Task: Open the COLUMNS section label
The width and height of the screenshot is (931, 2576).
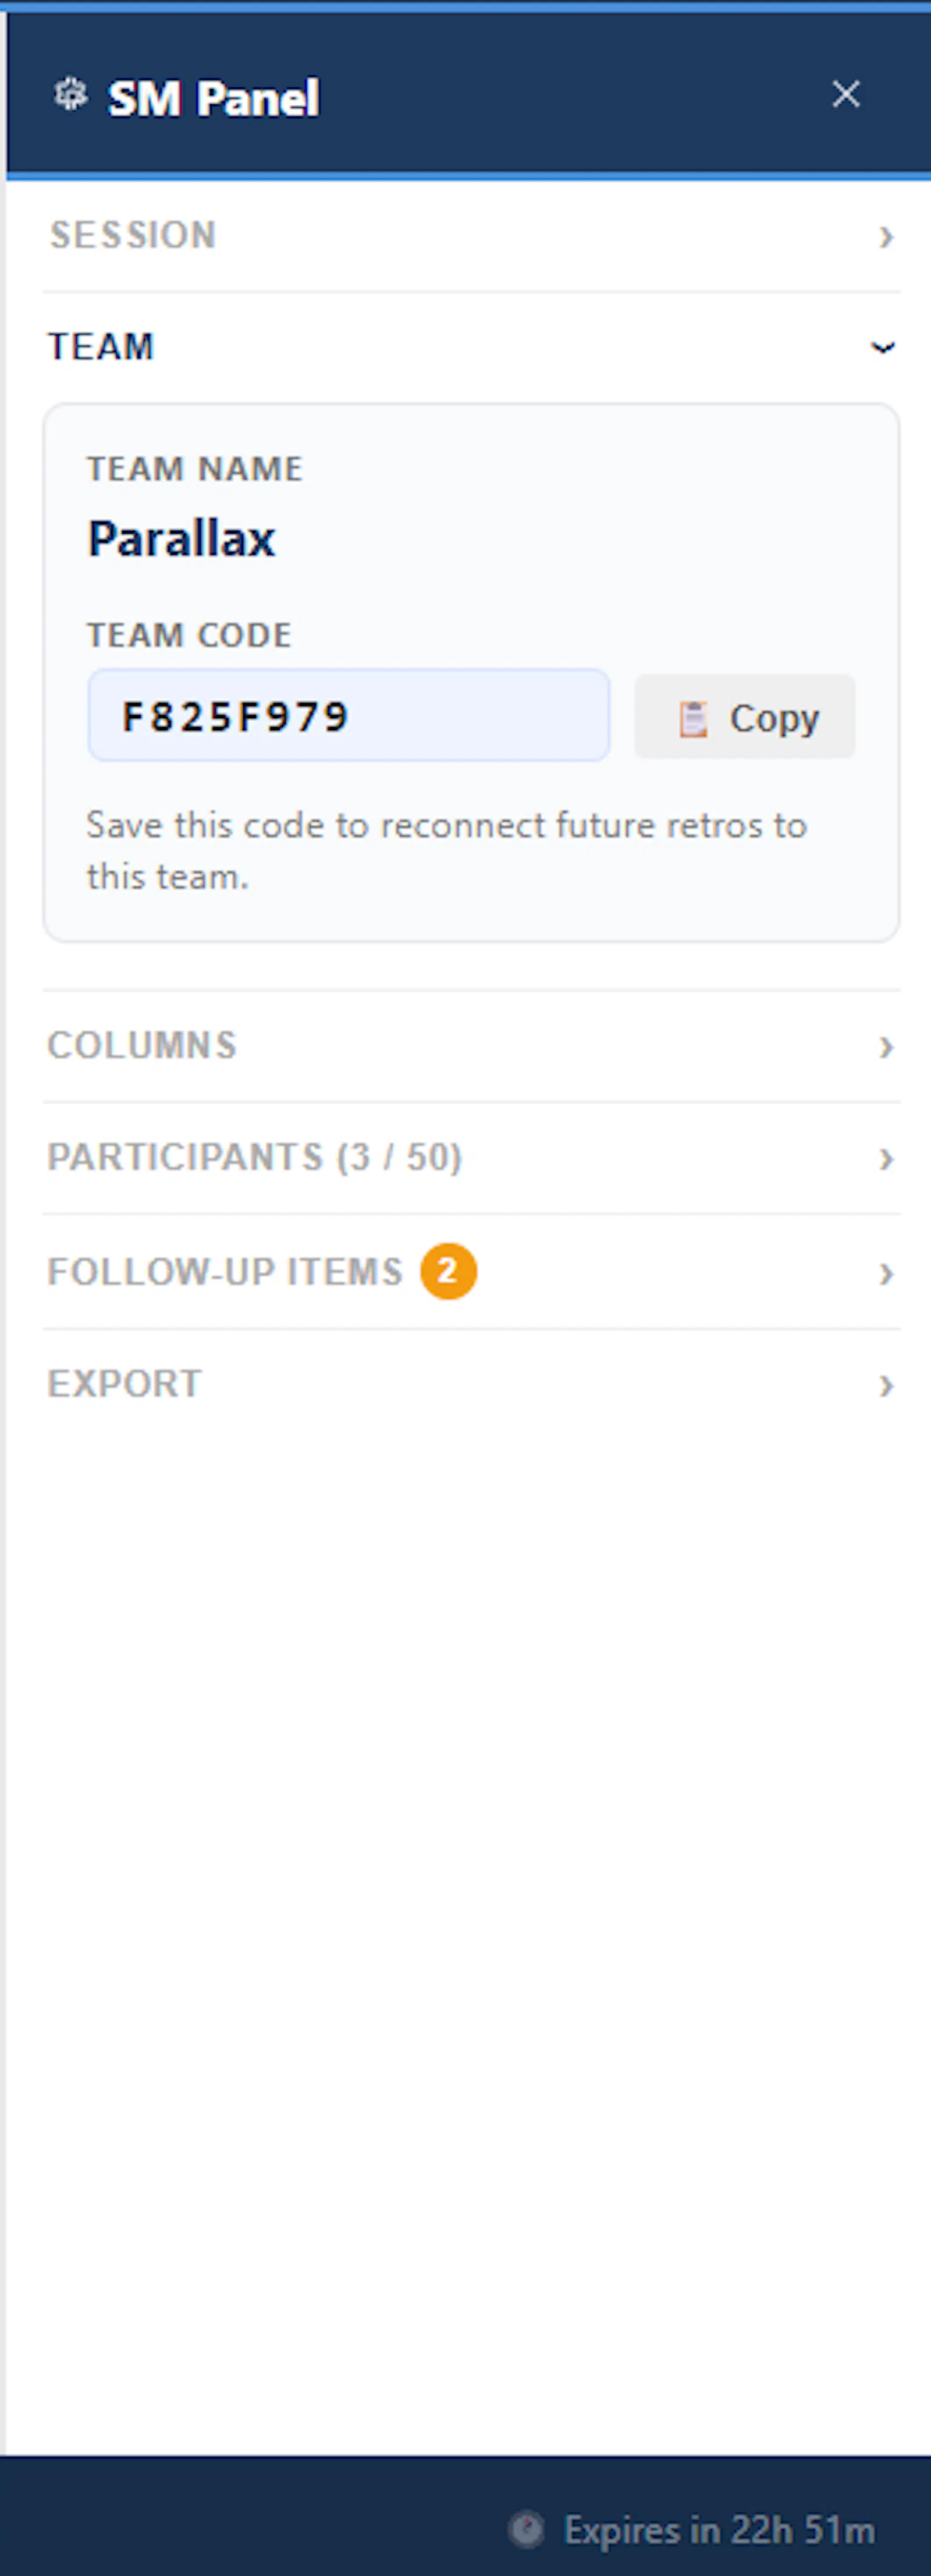Action: point(142,1045)
